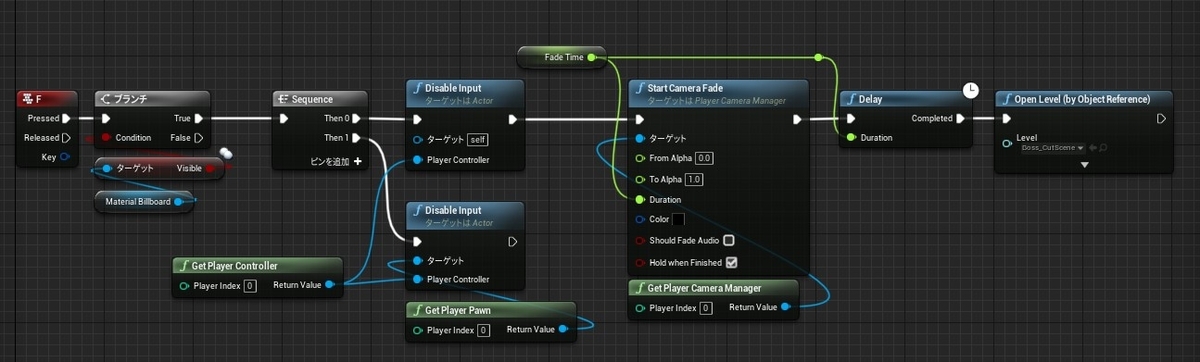Image resolution: width=1200 pixels, height=362 pixels.
Task: Click the True exec pin on Branch
Action: coord(199,118)
